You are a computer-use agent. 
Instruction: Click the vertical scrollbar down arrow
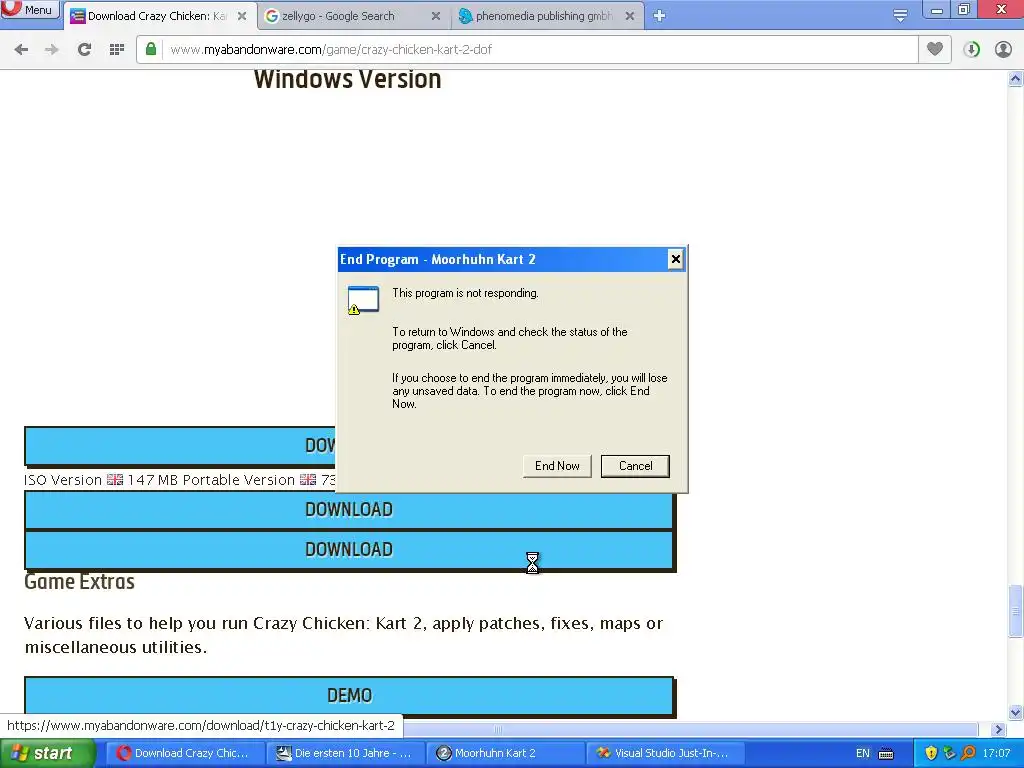tap(1016, 712)
